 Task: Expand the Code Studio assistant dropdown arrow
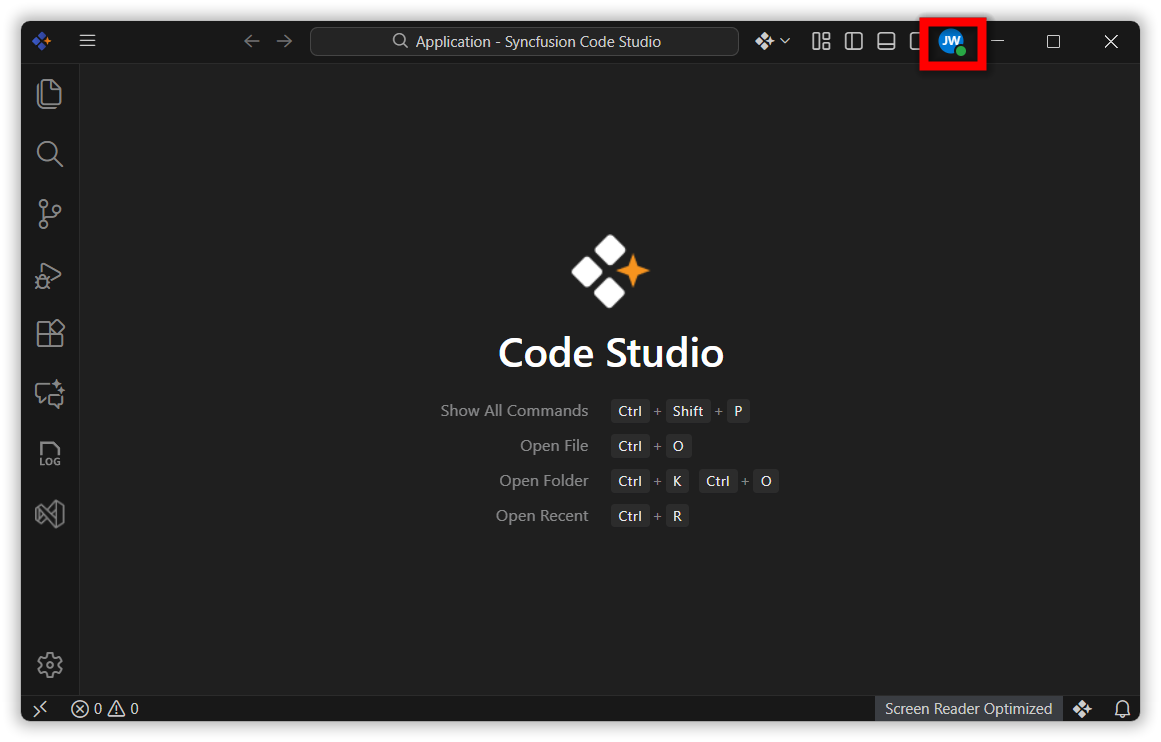pyautogui.click(x=785, y=41)
